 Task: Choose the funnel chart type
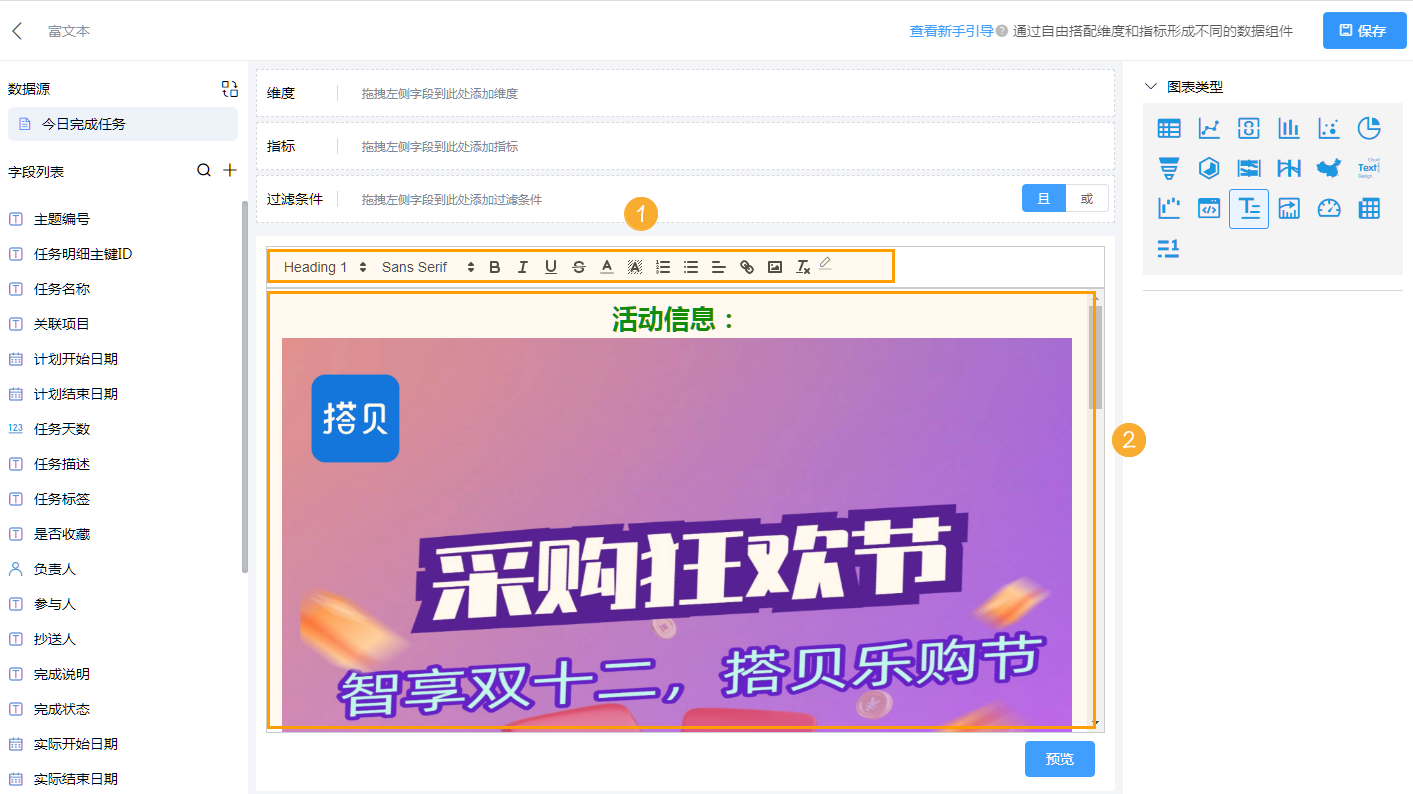pyautogui.click(x=1168, y=168)
